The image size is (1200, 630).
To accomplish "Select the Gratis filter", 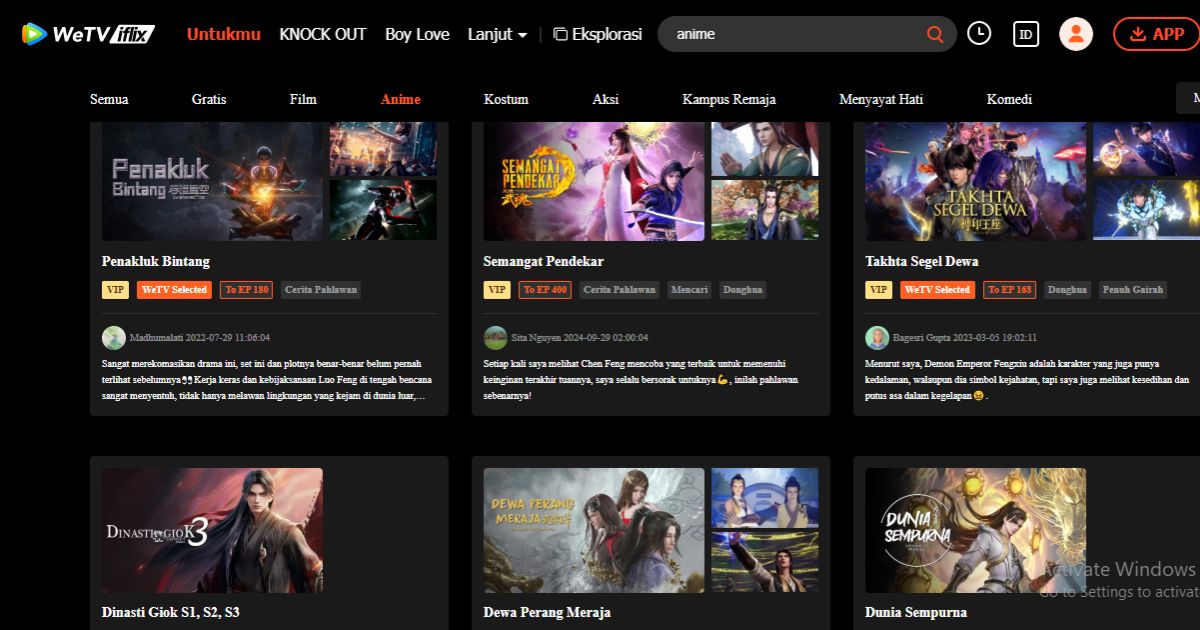I will click(208, 99).
